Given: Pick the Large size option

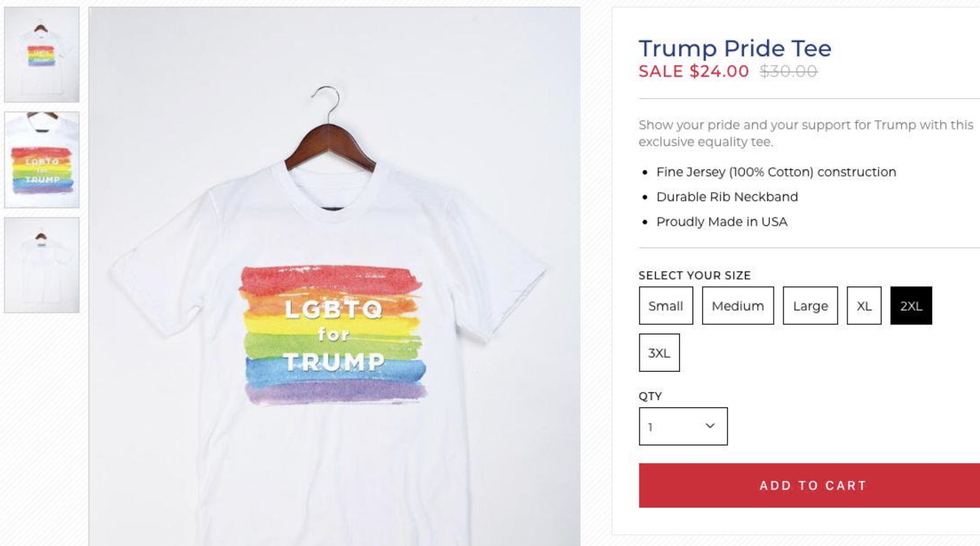Looking at the screenshot, I should pos(810,305).
